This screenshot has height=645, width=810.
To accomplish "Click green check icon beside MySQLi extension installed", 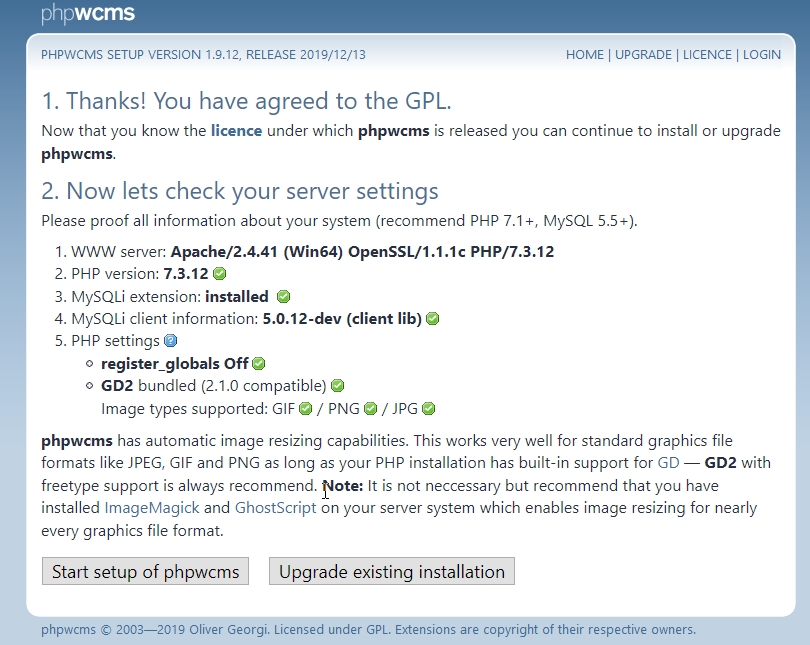I will click(284, 296).
